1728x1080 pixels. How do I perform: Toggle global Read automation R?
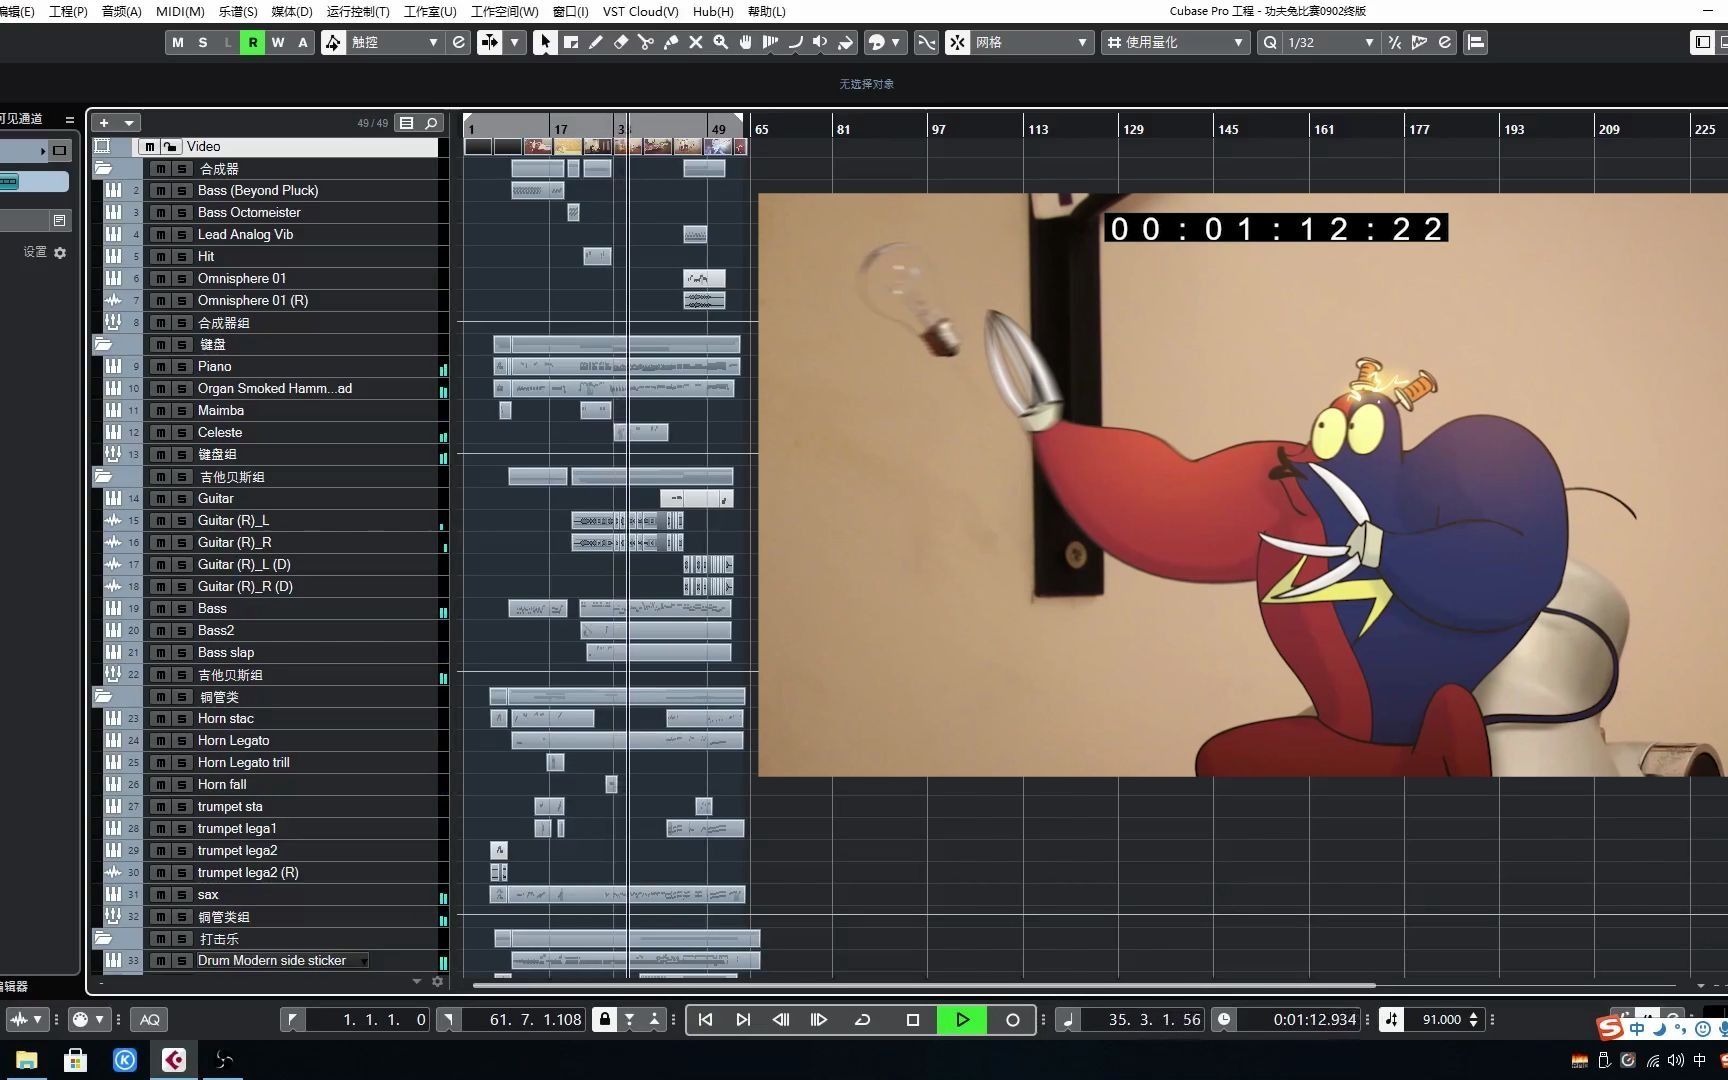coord(253,42)
